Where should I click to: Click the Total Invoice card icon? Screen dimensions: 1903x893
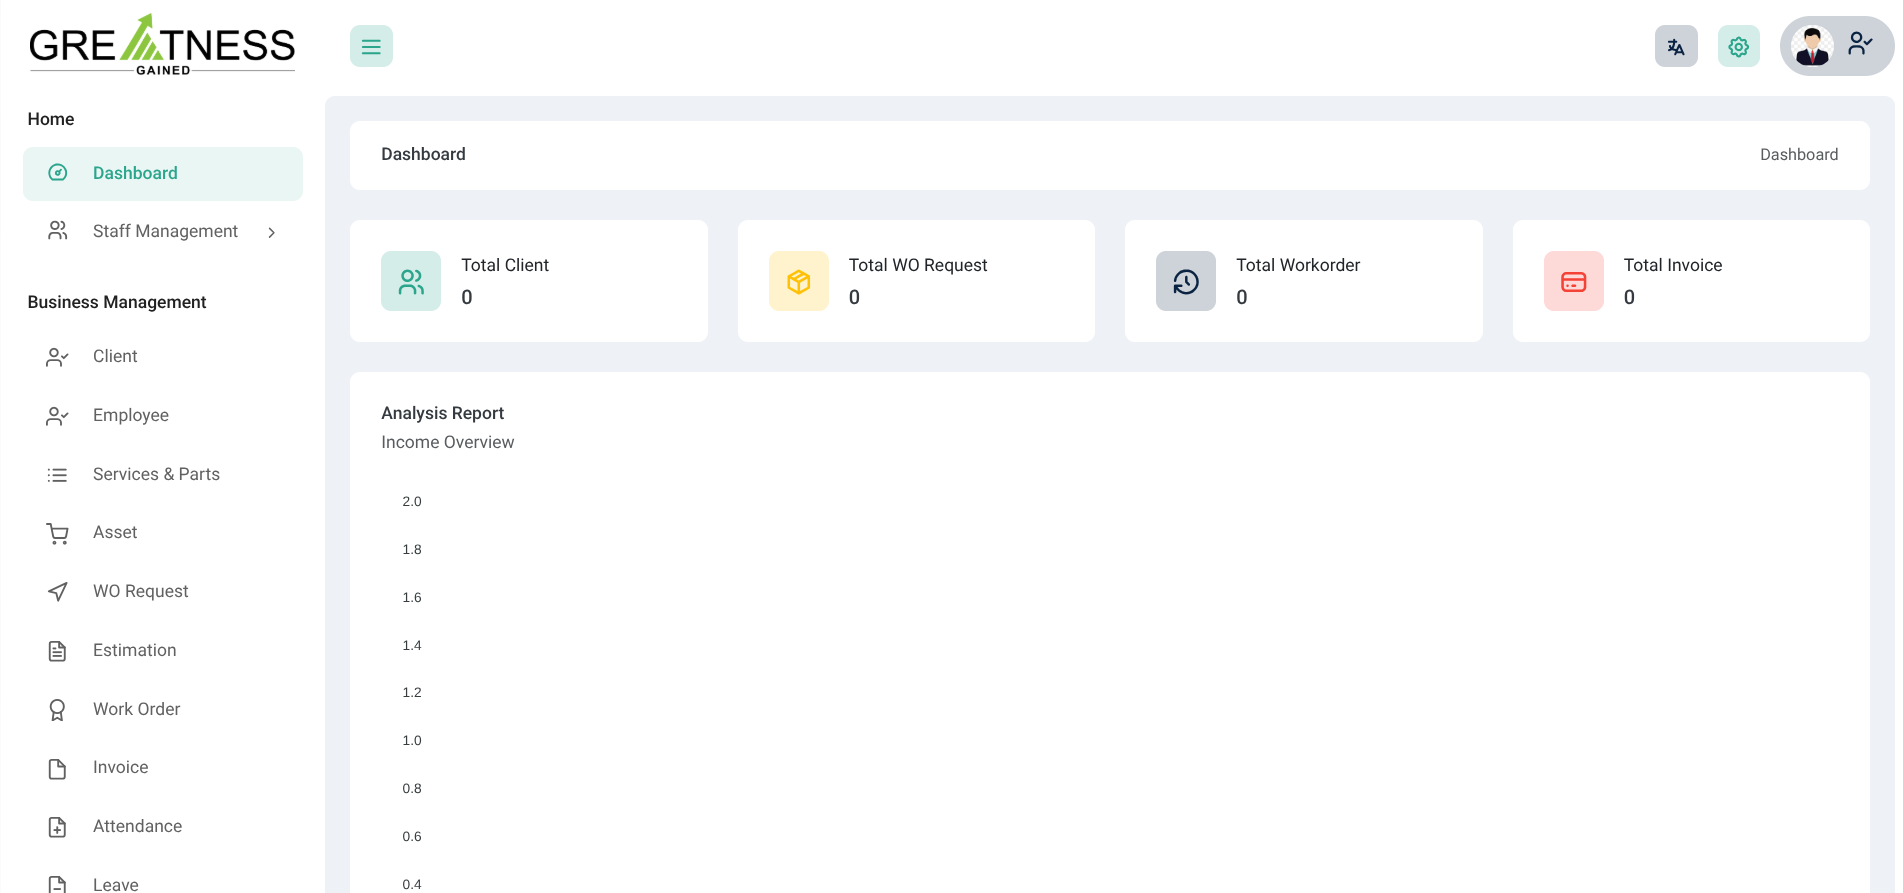pyautogui.click(x=1573, y=281)
